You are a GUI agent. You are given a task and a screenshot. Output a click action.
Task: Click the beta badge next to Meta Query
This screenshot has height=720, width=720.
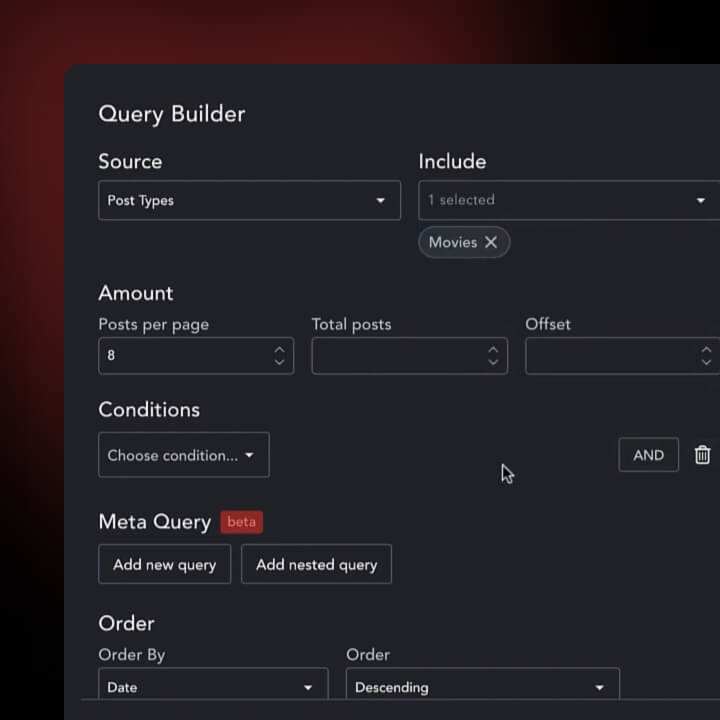pos(241,522)
